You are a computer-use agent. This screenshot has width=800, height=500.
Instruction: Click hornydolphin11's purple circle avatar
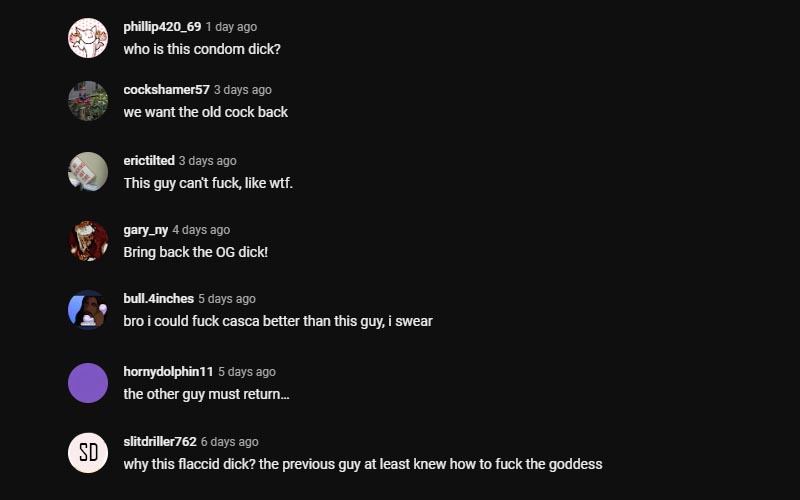tap(88, 383)
